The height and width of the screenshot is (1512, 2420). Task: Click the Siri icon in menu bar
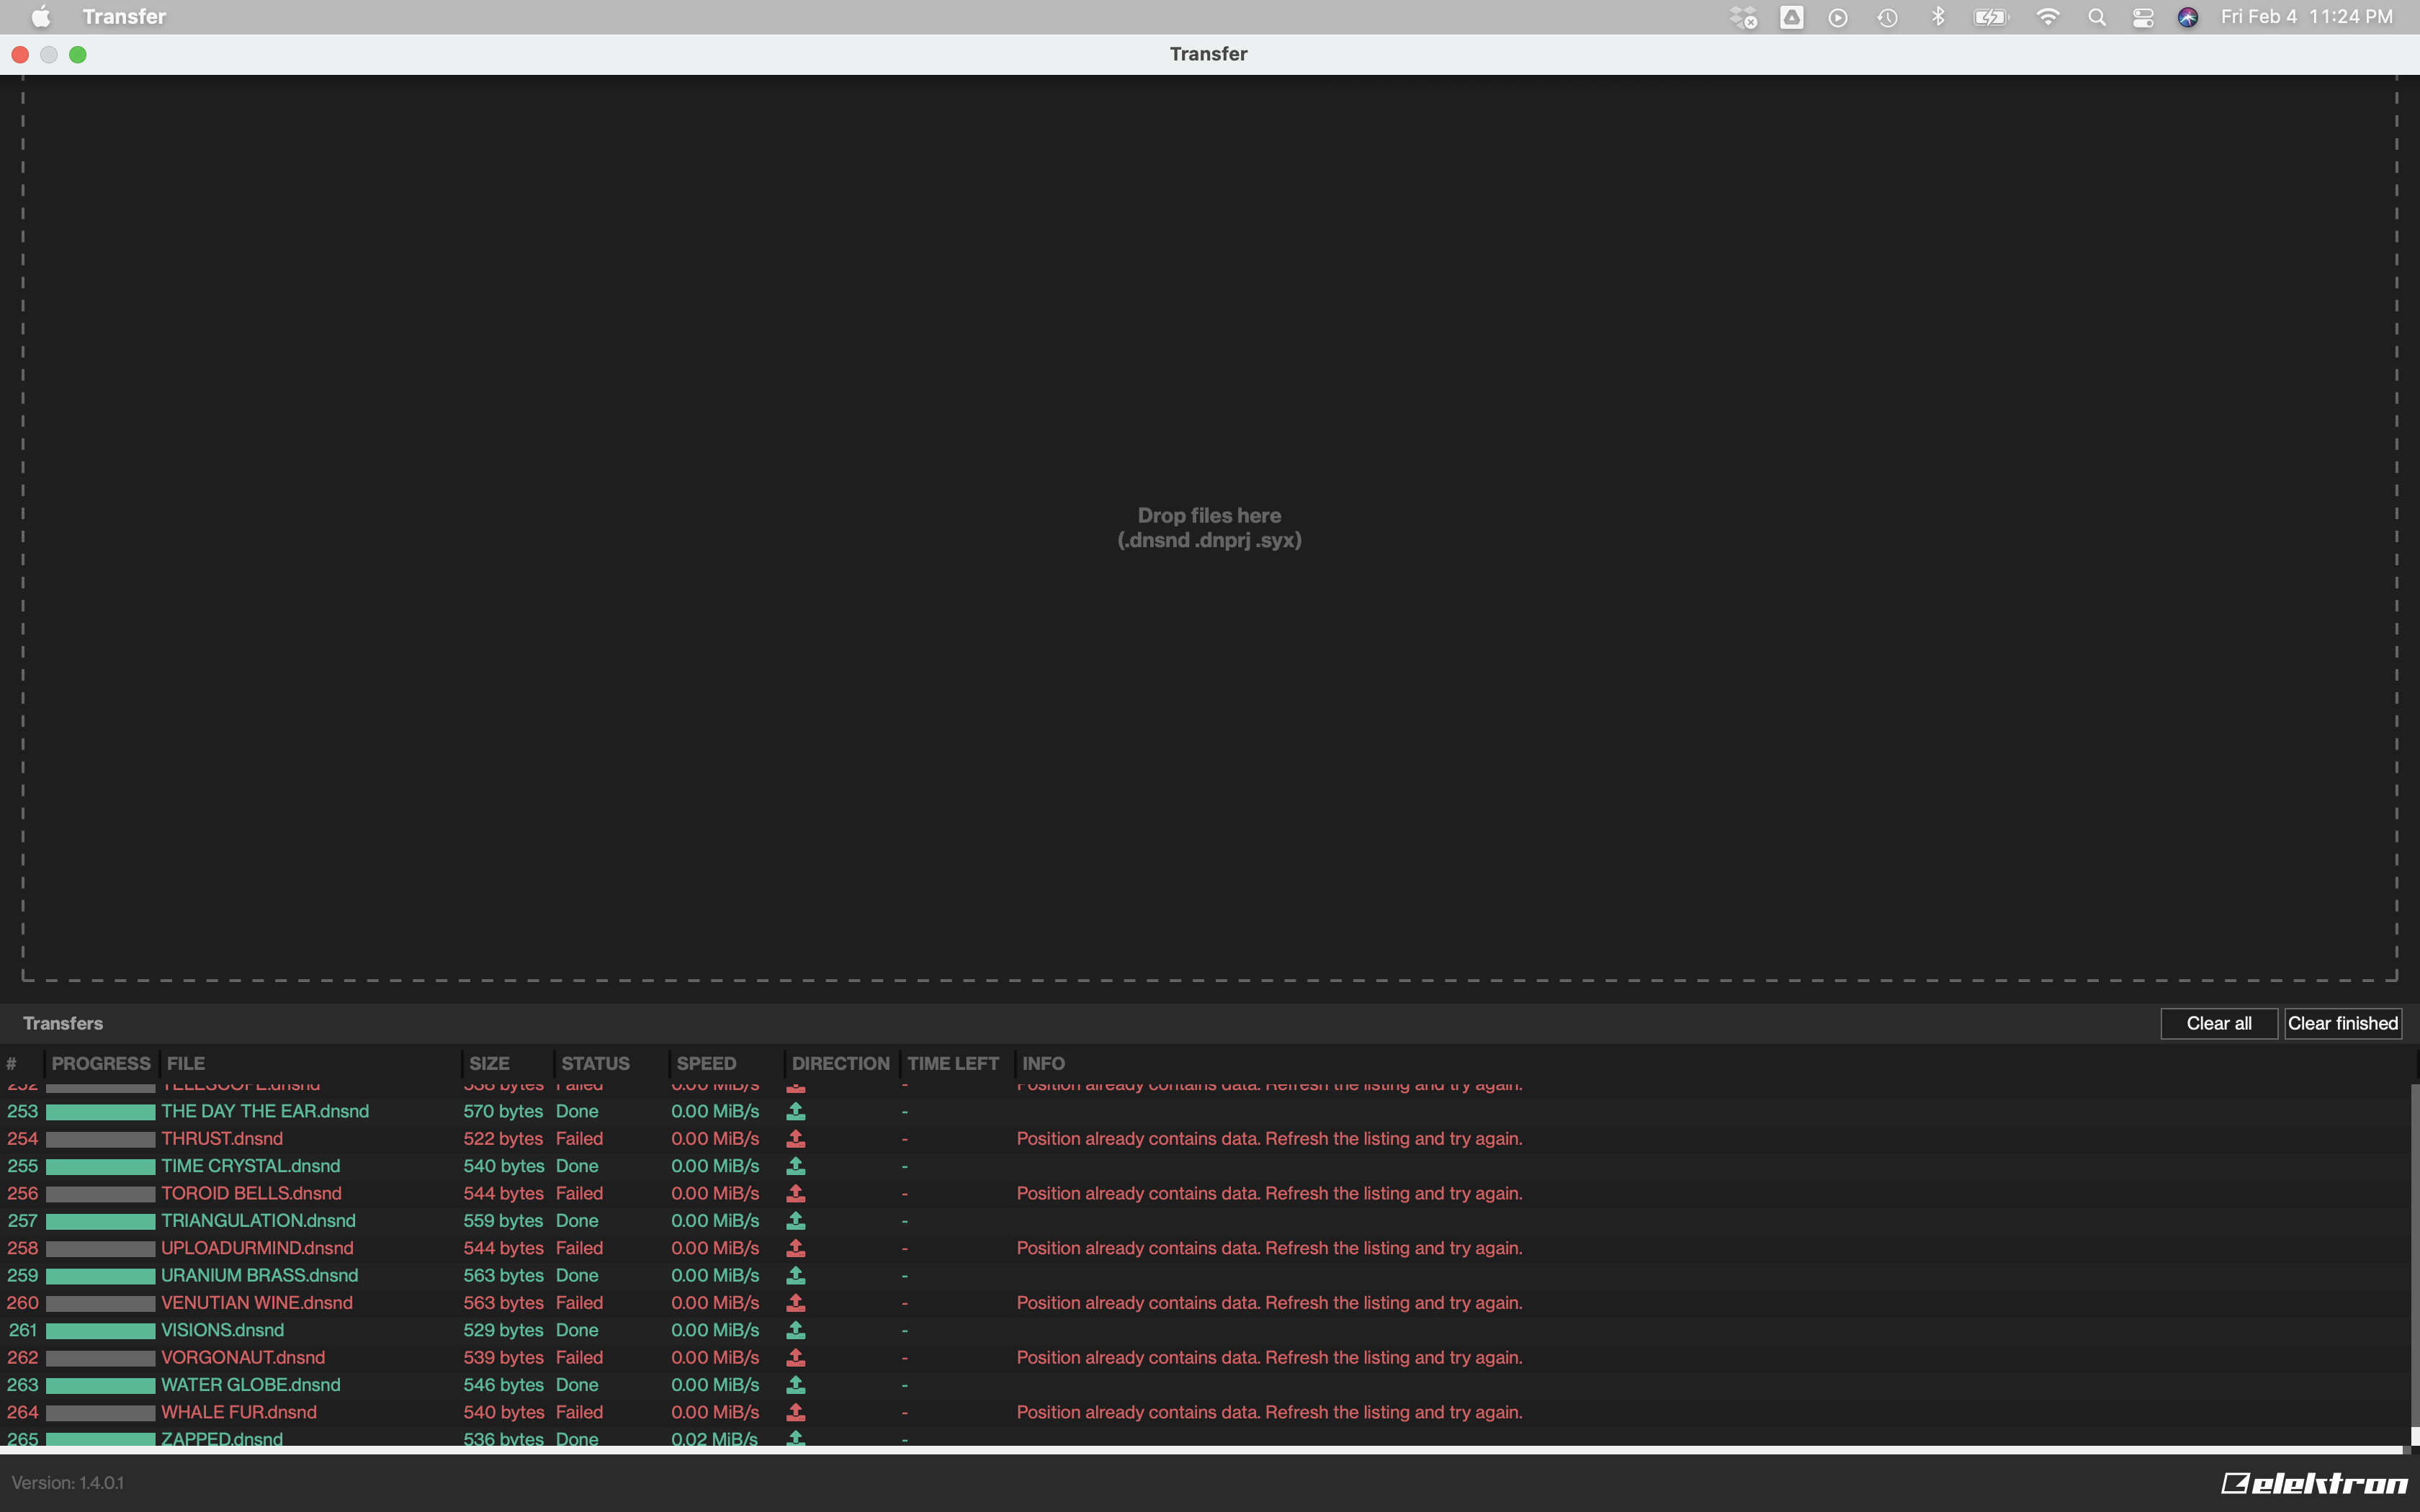2187,17
